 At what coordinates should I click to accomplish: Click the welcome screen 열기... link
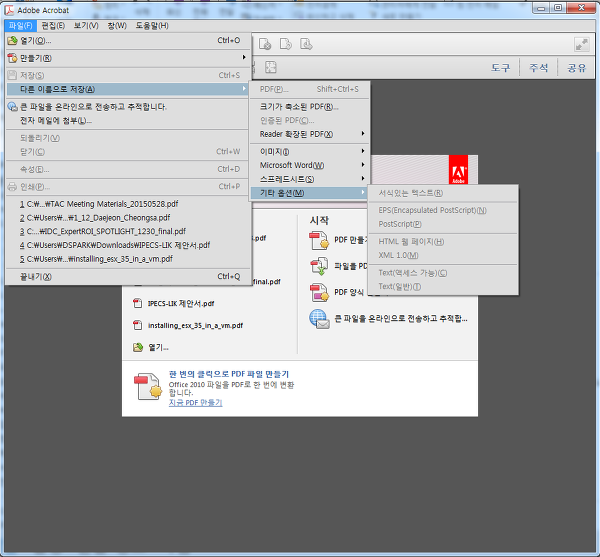tap(158, 347)
